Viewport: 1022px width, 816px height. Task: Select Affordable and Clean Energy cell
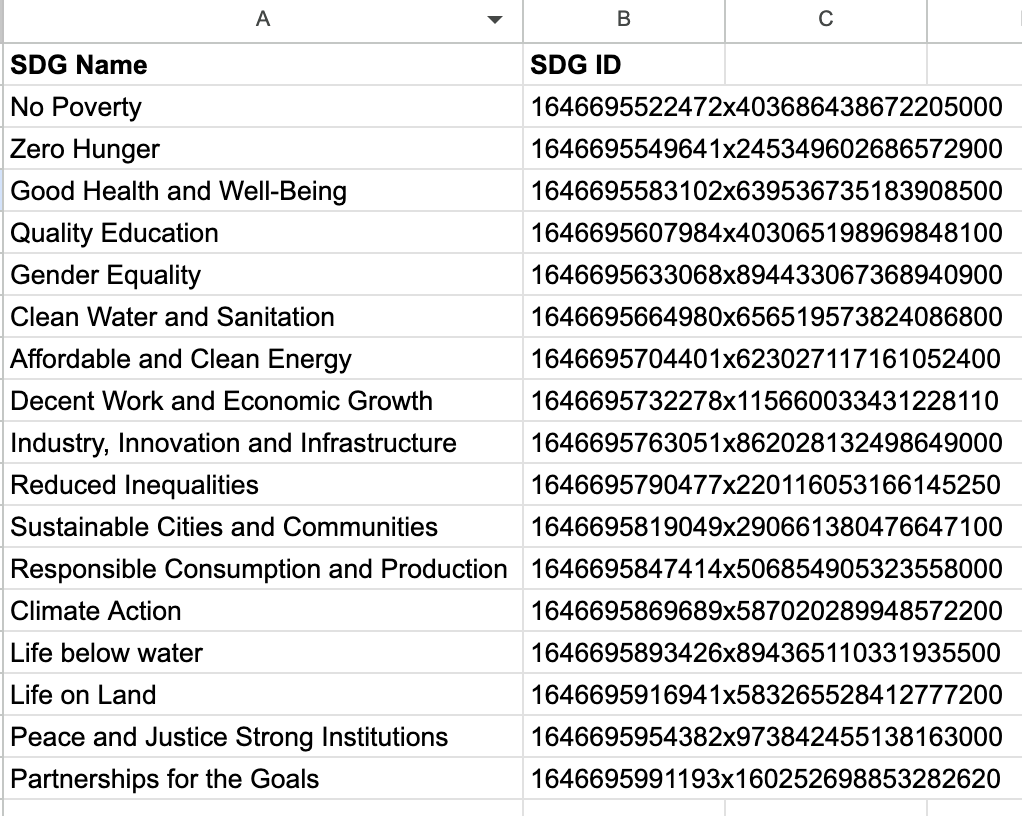tap(263, 359)
